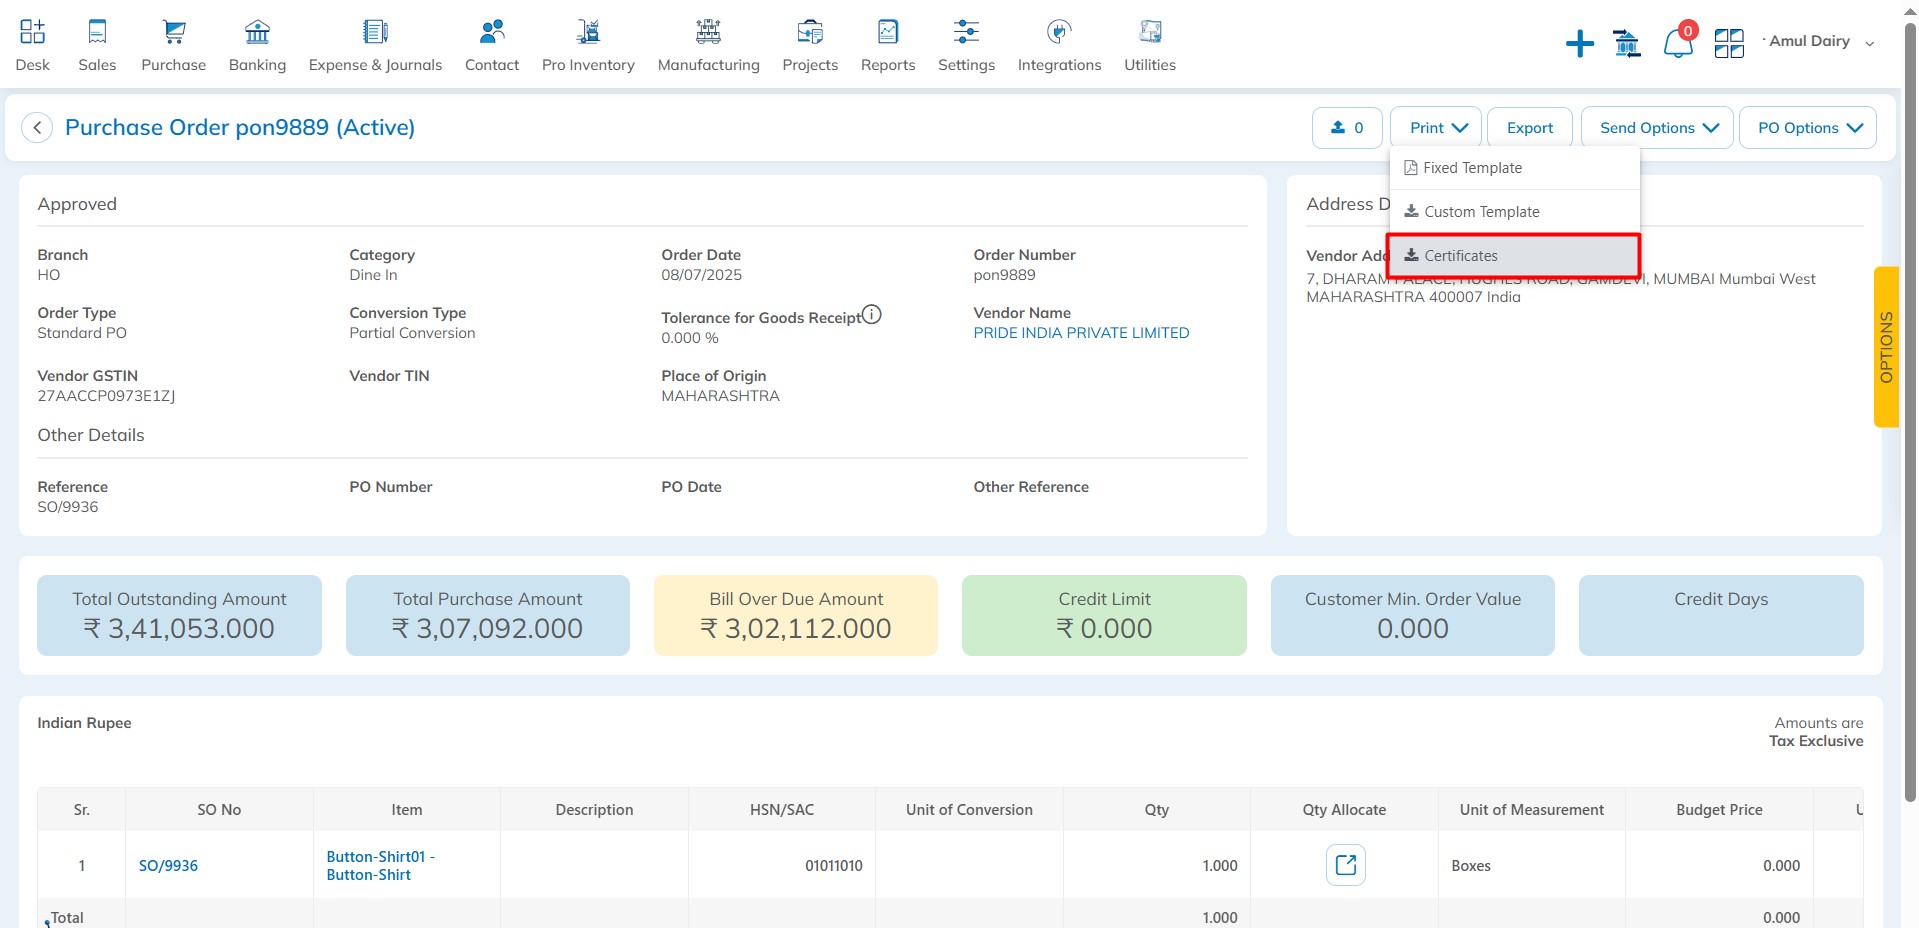Expand the Print dropdown
The height and width of the screenshot is (928, 1919).
click(x=1437, y=128)
